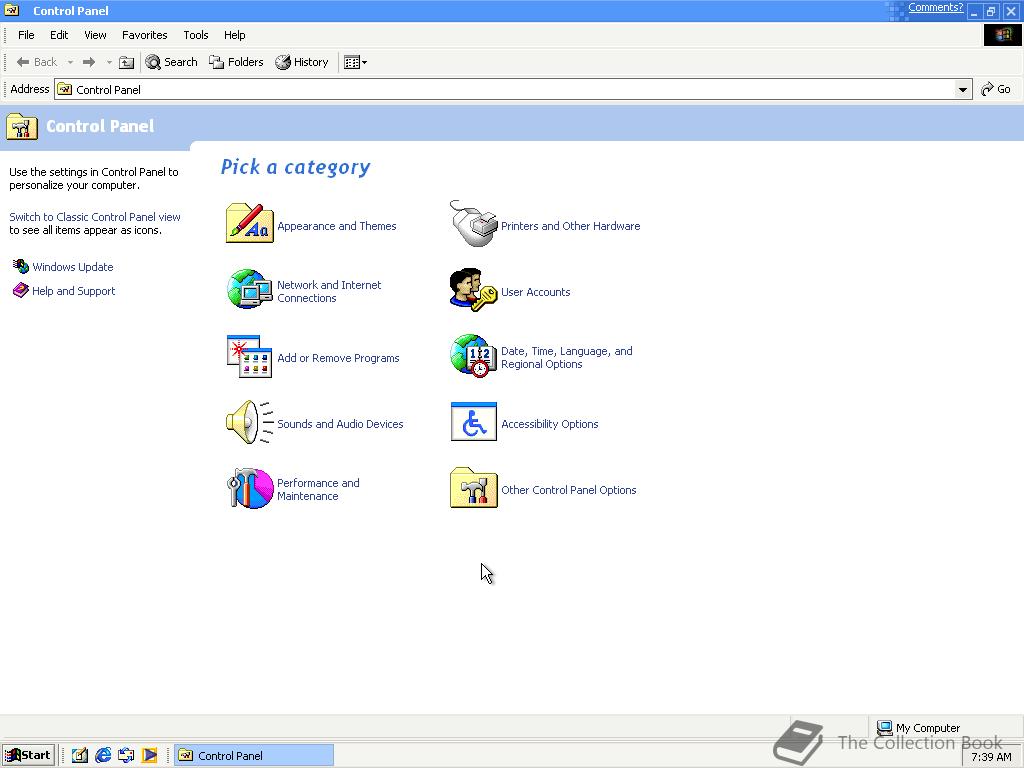Click the Appearance and Themes link
This screenshot has height=768, width=1024.
click(x=336, y=226)
